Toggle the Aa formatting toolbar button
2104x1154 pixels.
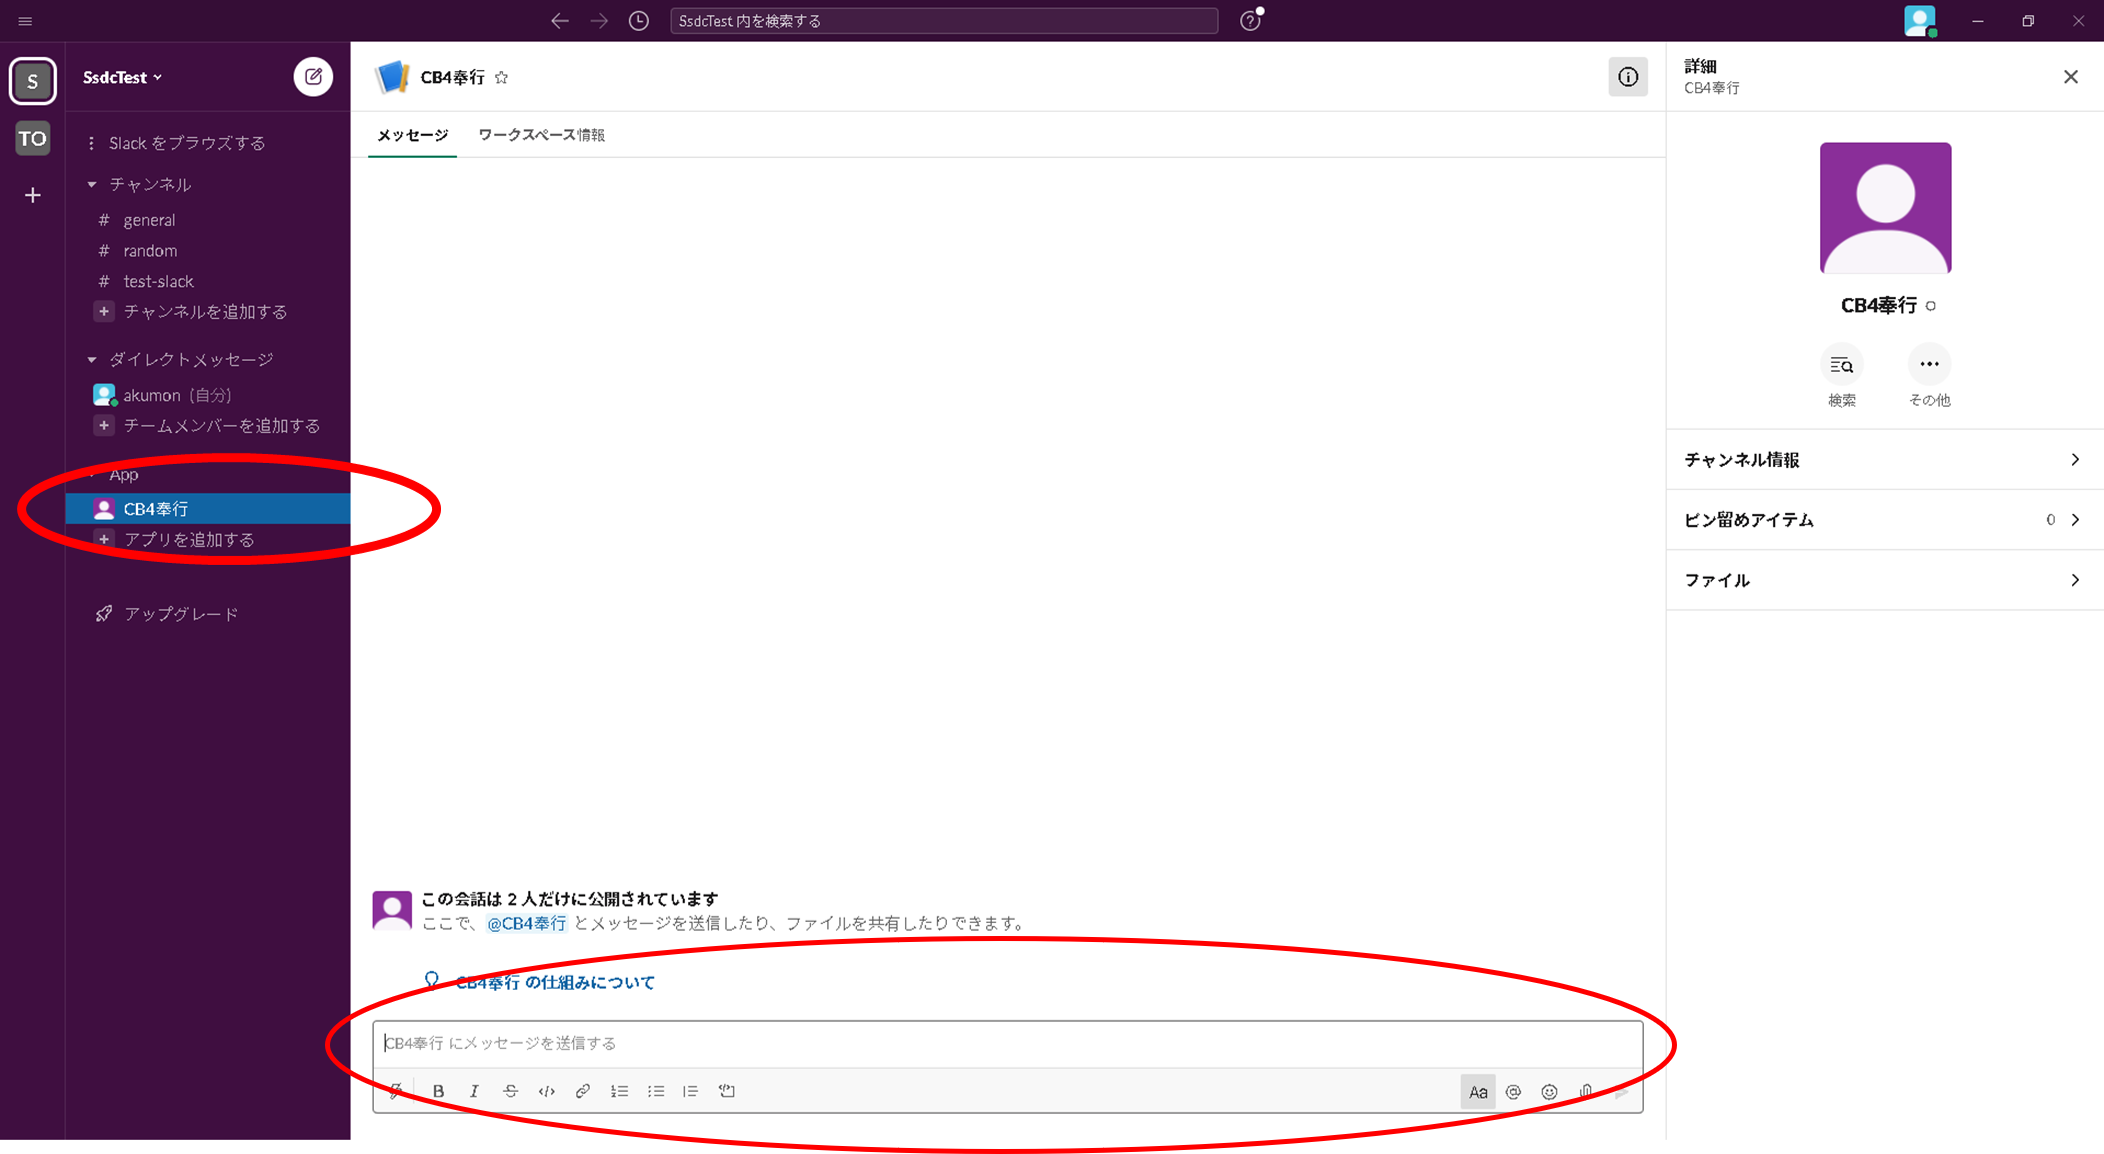click(1477, 1092)
